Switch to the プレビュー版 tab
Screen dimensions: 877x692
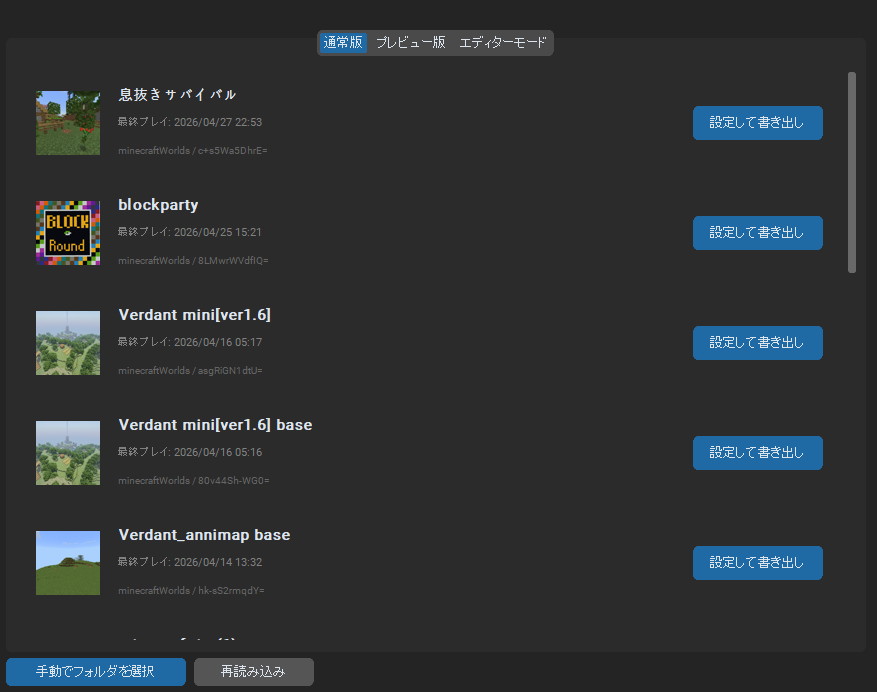click(x=410, y=43)
